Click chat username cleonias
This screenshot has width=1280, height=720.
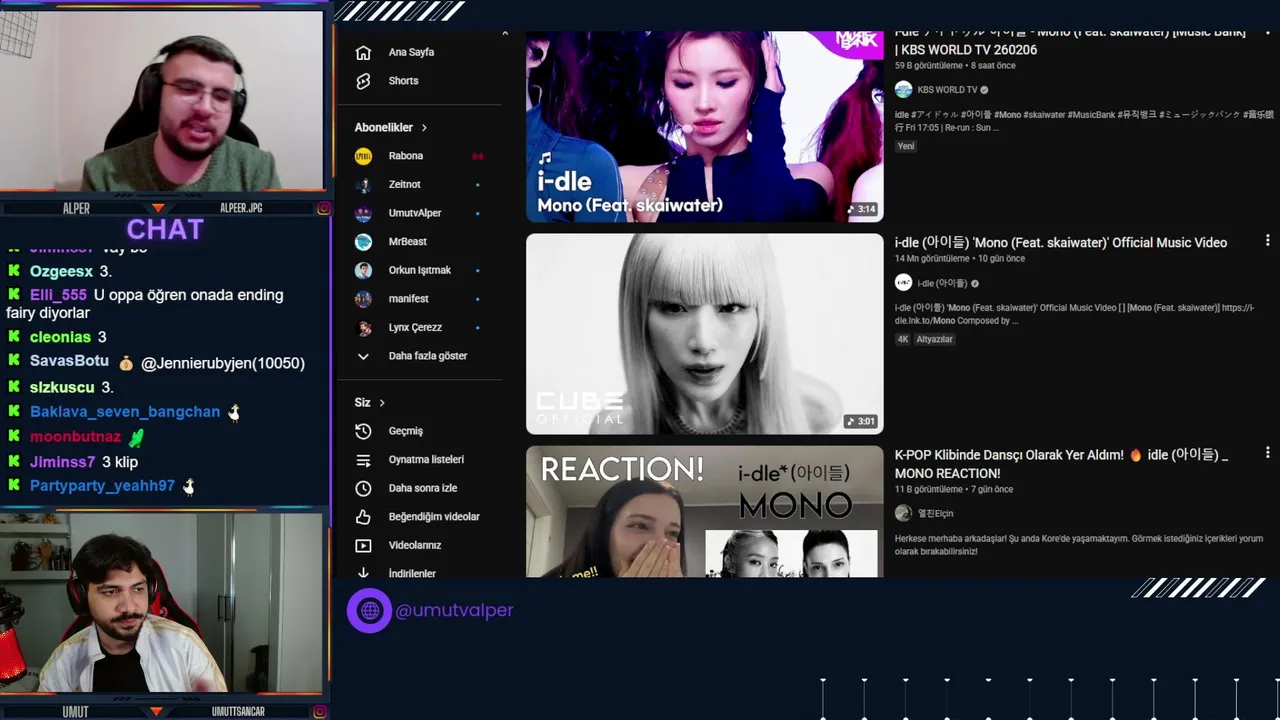[x=60, y=337]
